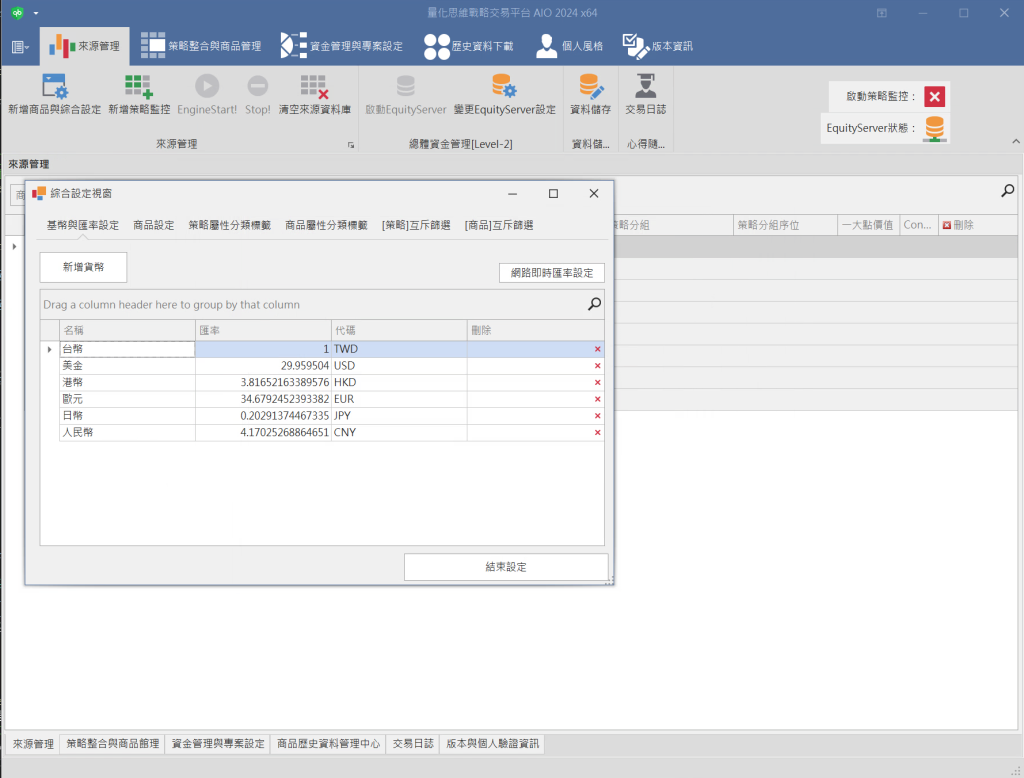Click 新增商品與綜合設定 ribbon icon
Screen dimensions: 1024x778
pyautogui.click(x=54, y=87)
